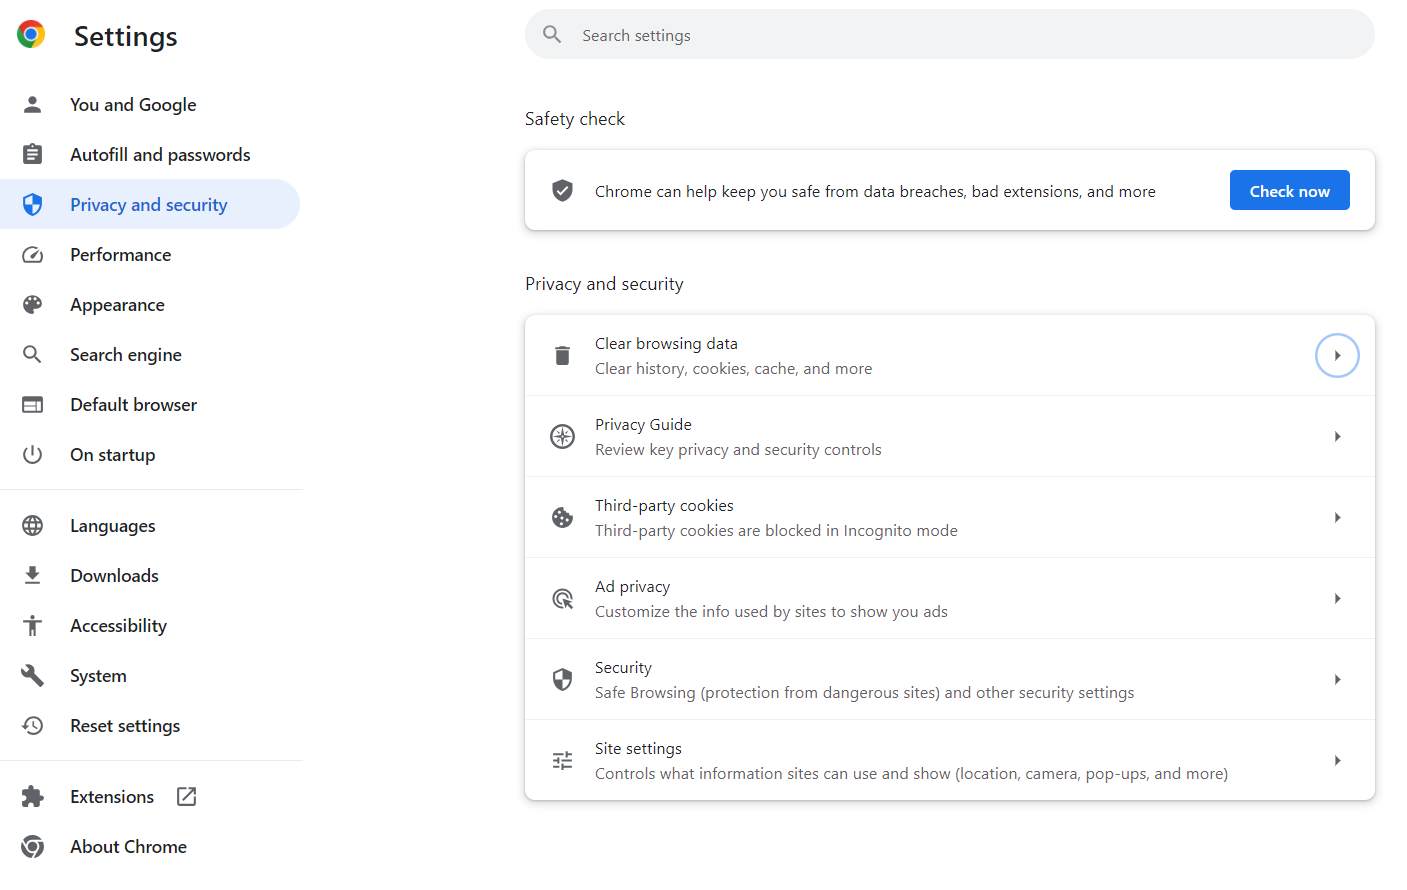Go to Autofill and passwords
This screenshot has width=1407, height=890.
pyautogui.click(x=150, y=154)
